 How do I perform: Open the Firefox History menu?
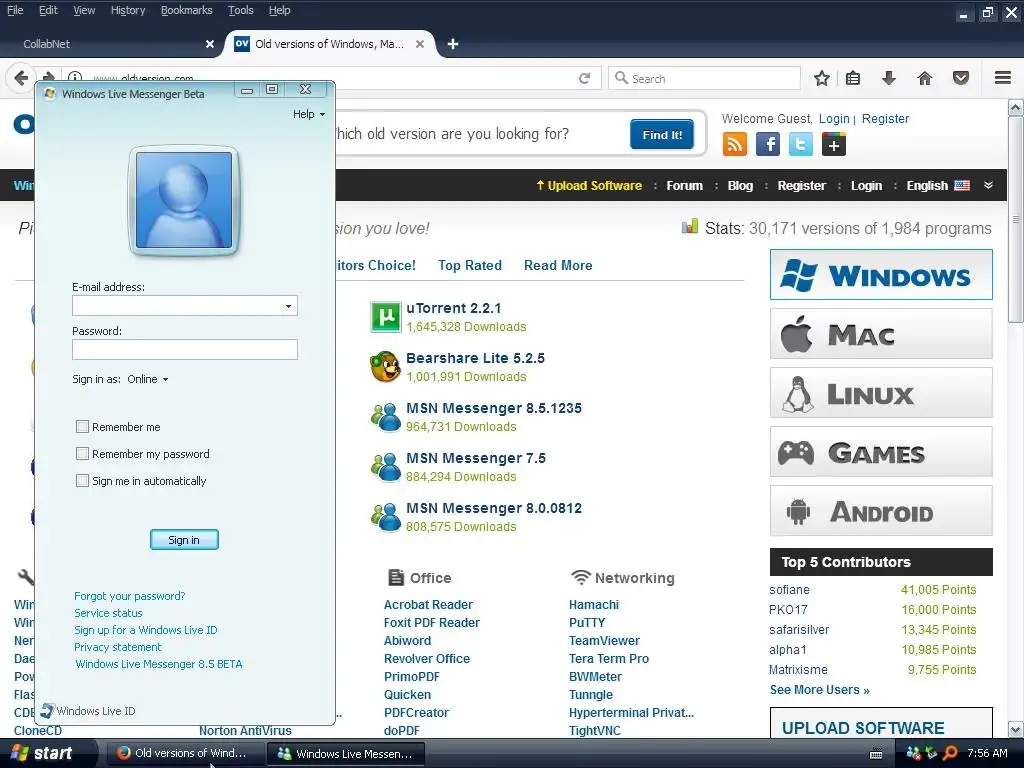click(x=128, y=10)
